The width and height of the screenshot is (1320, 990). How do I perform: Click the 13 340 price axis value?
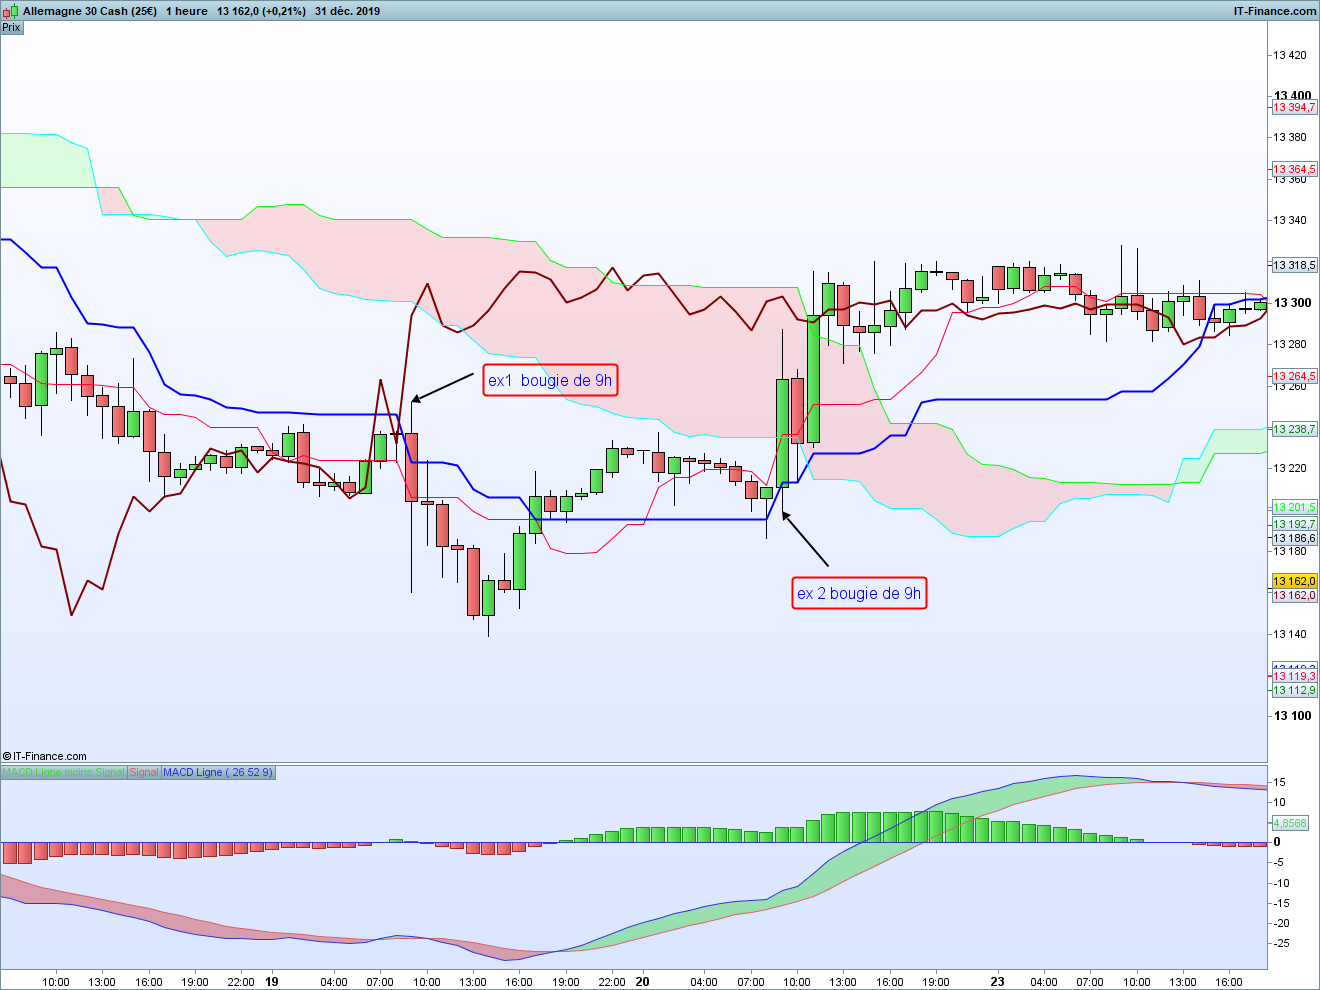pos(1290,220)
